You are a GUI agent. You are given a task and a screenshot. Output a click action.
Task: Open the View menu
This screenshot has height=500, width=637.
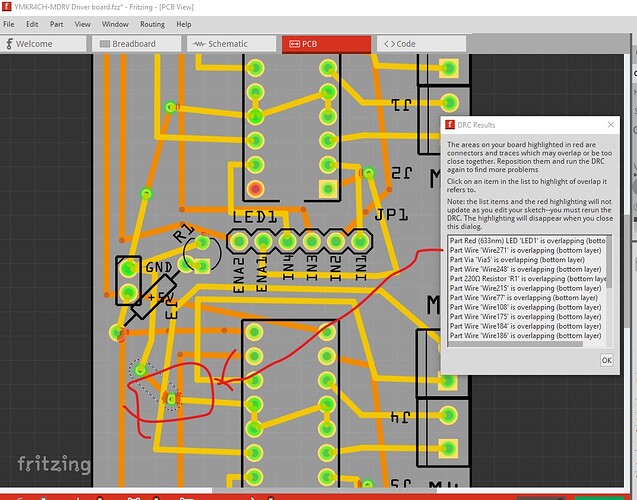82,24
